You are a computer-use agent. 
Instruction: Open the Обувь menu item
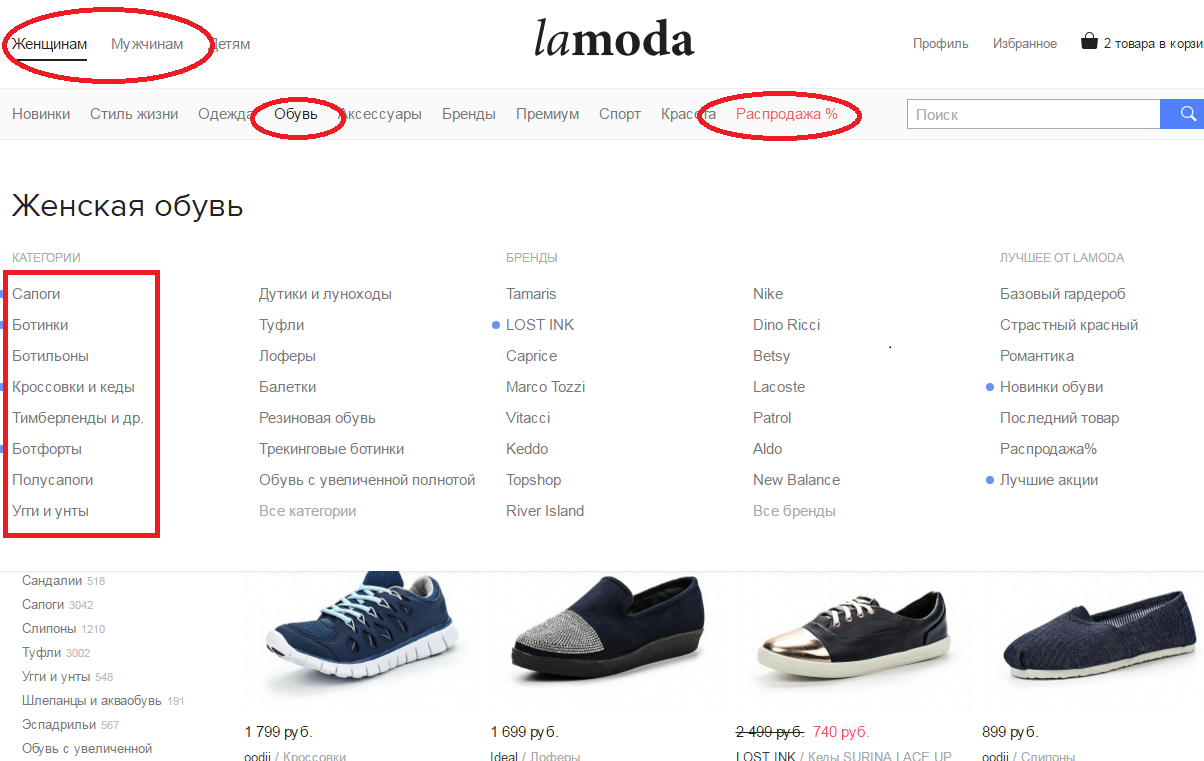[296, 114]
